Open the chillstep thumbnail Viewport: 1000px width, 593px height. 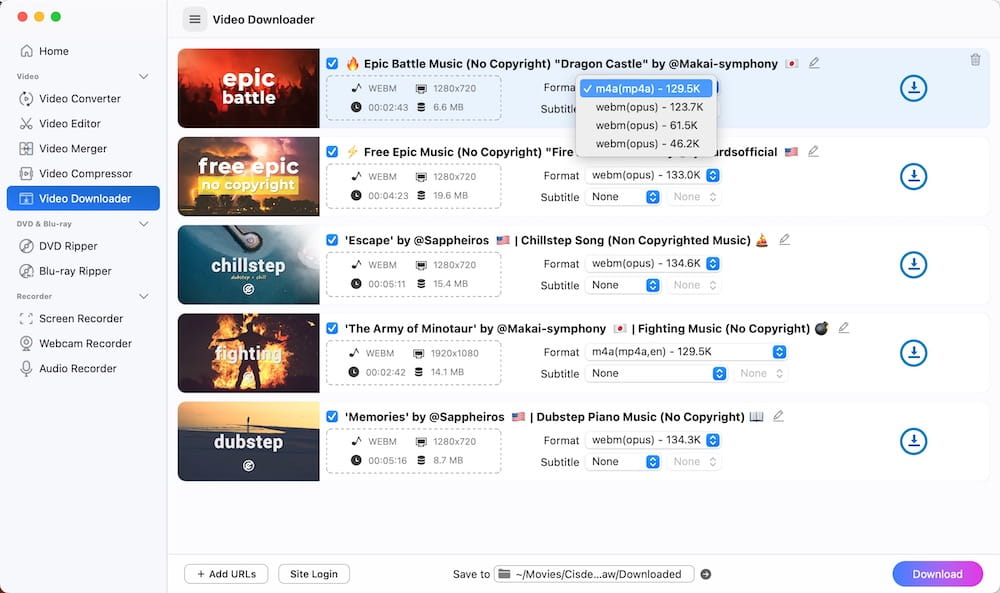(249, 265)
